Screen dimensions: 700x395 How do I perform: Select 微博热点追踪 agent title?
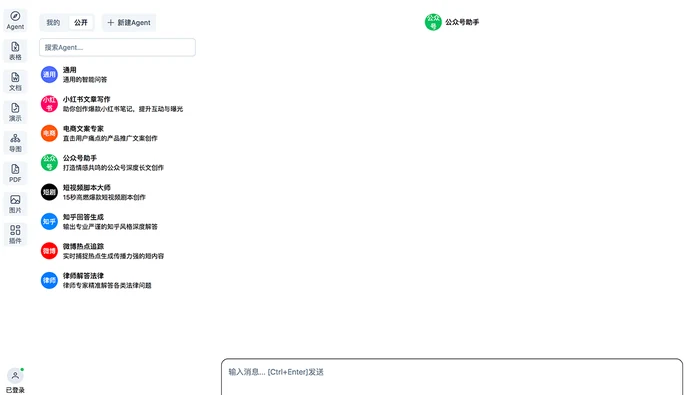(x=83, y=247)
